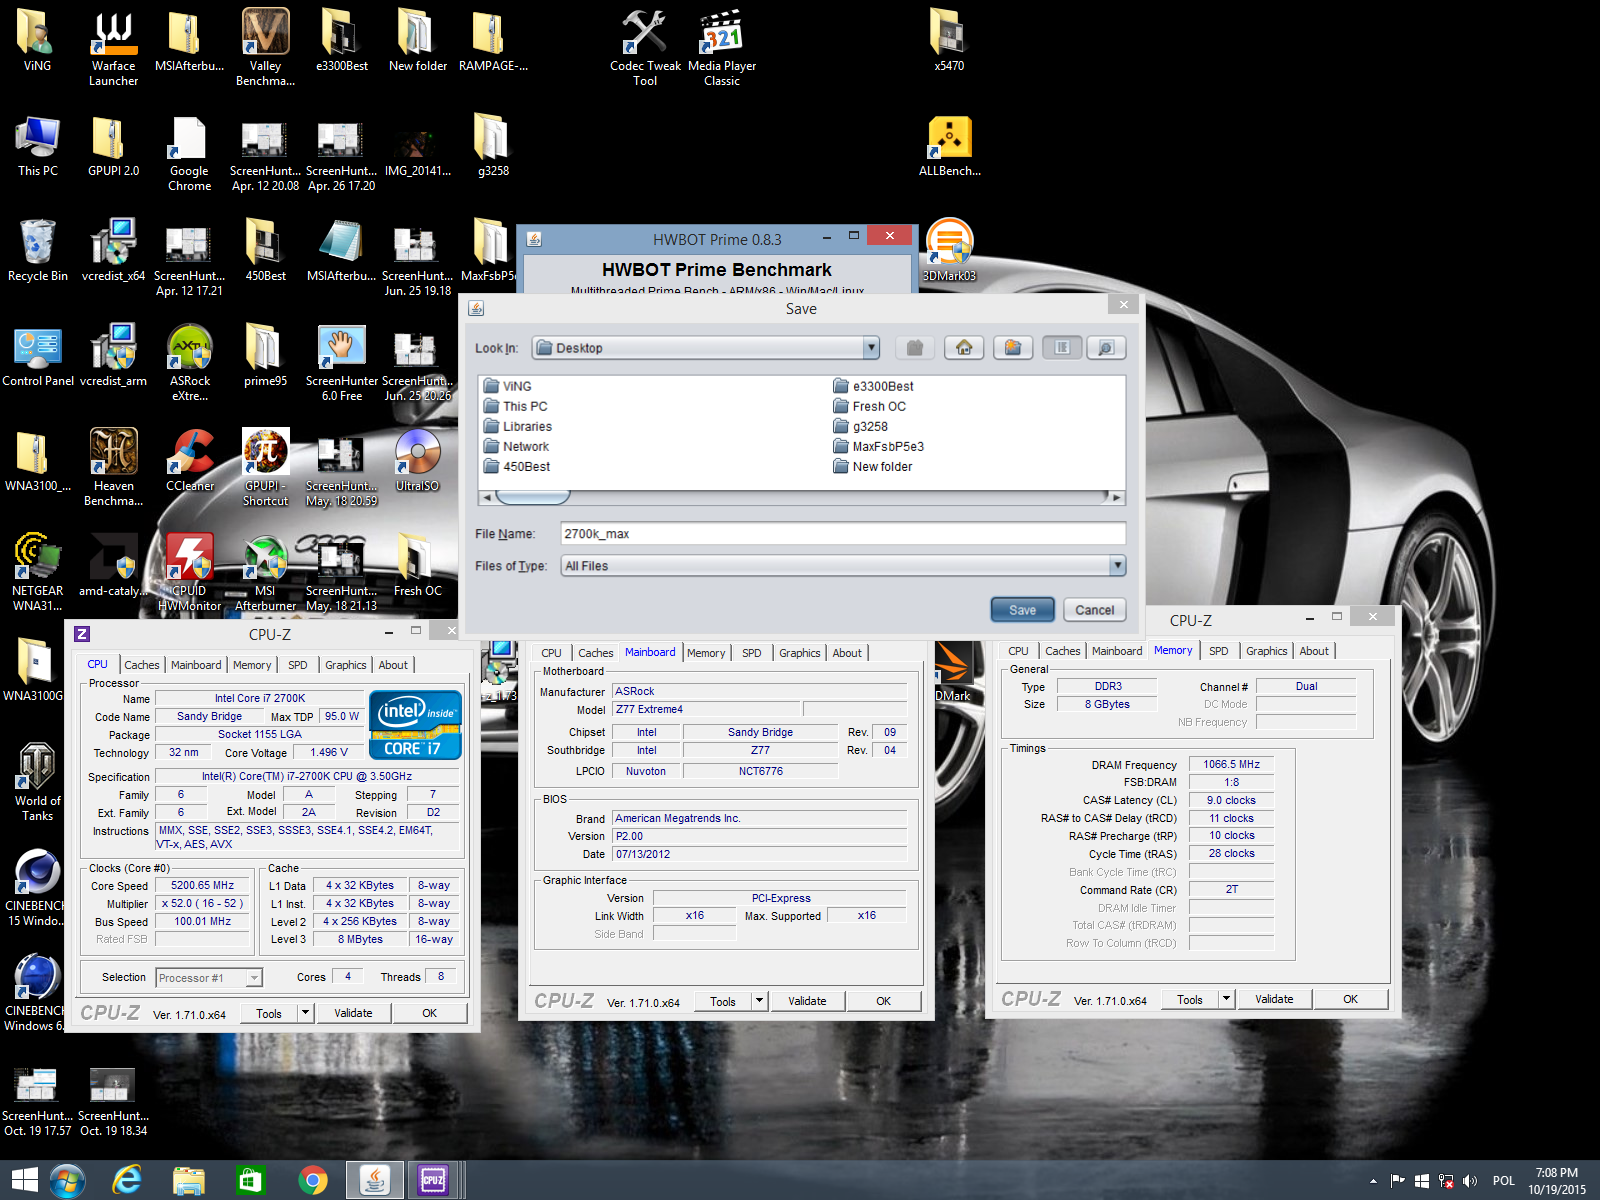Open the UltraISO desktop icon

point(417,460)
